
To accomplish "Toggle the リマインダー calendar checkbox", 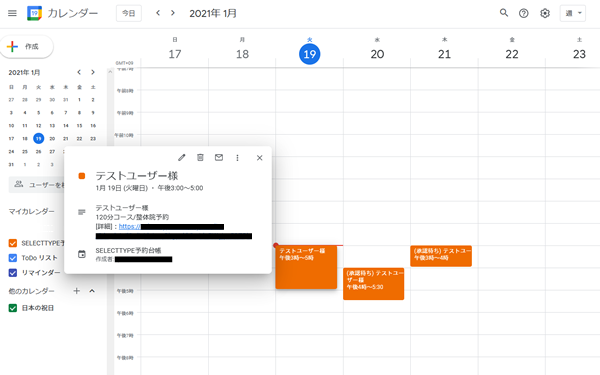I will [x=13, y=273].
